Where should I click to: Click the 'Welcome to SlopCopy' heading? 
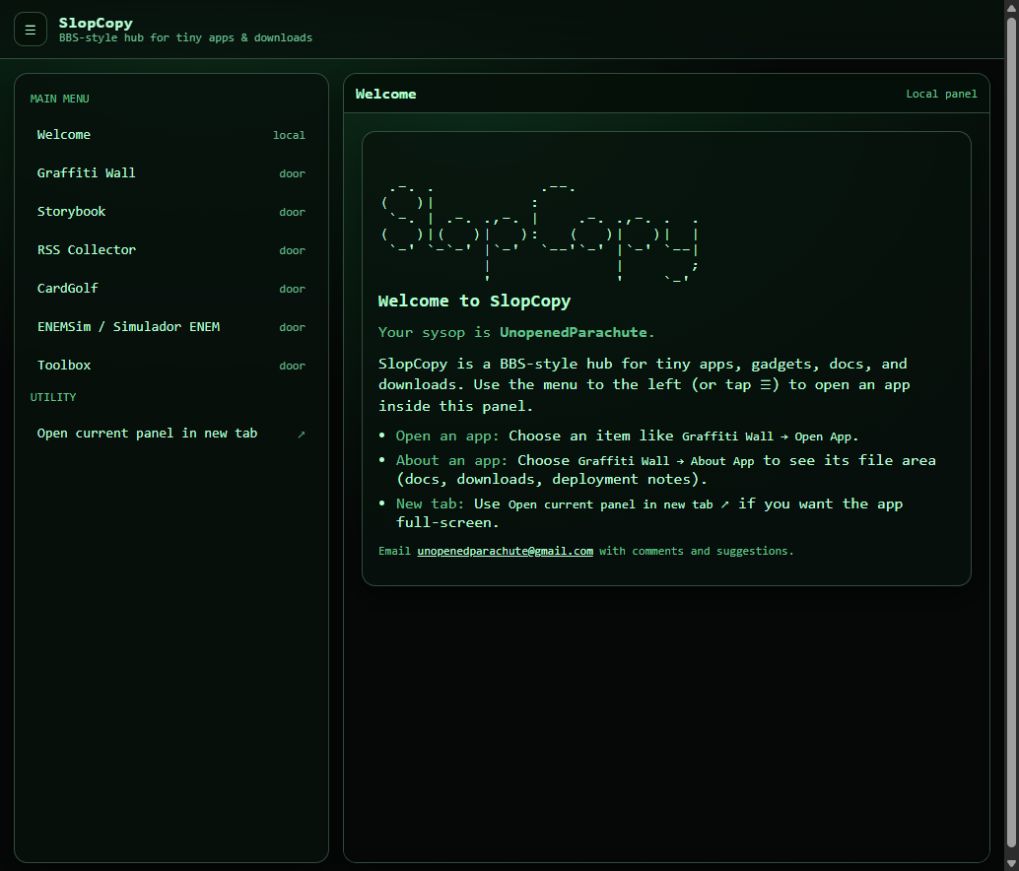[474, 301]
